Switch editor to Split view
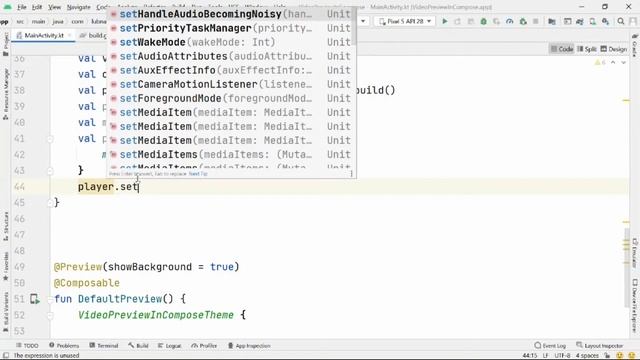This screenshot has width=640, height=360. (587, 49)
